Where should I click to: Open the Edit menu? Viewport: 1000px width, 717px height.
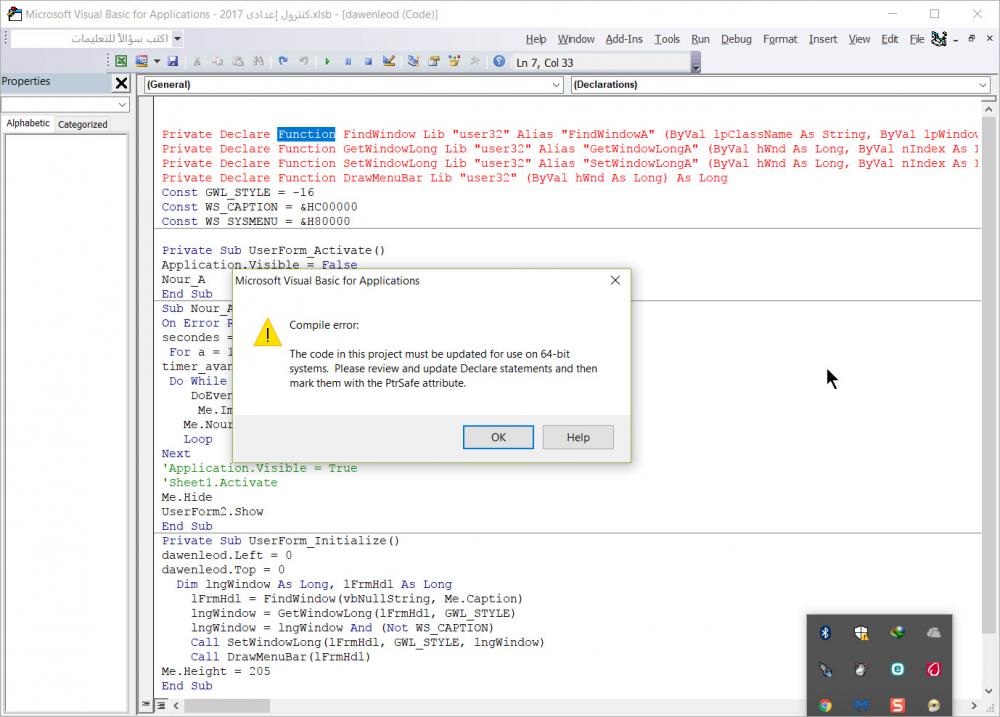pyautogui.click(x=890, y=39)
